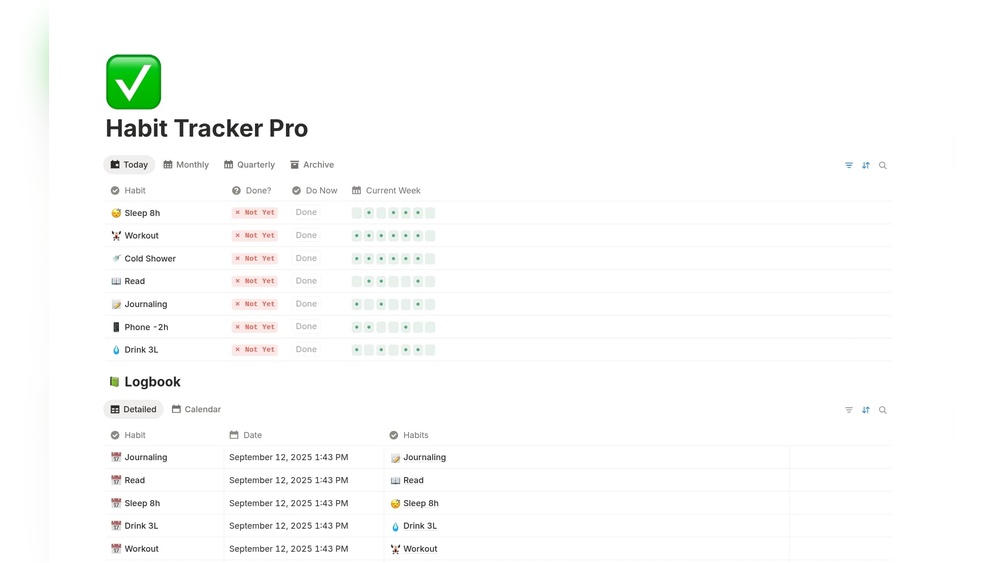Click the Logbook sort icon

pyautogui.click(x=866, y=410)
